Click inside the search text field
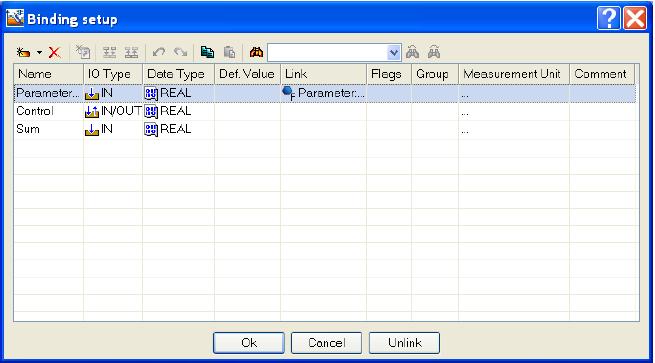The width and height of the screenshot is (655, 363). click(328, 53)
